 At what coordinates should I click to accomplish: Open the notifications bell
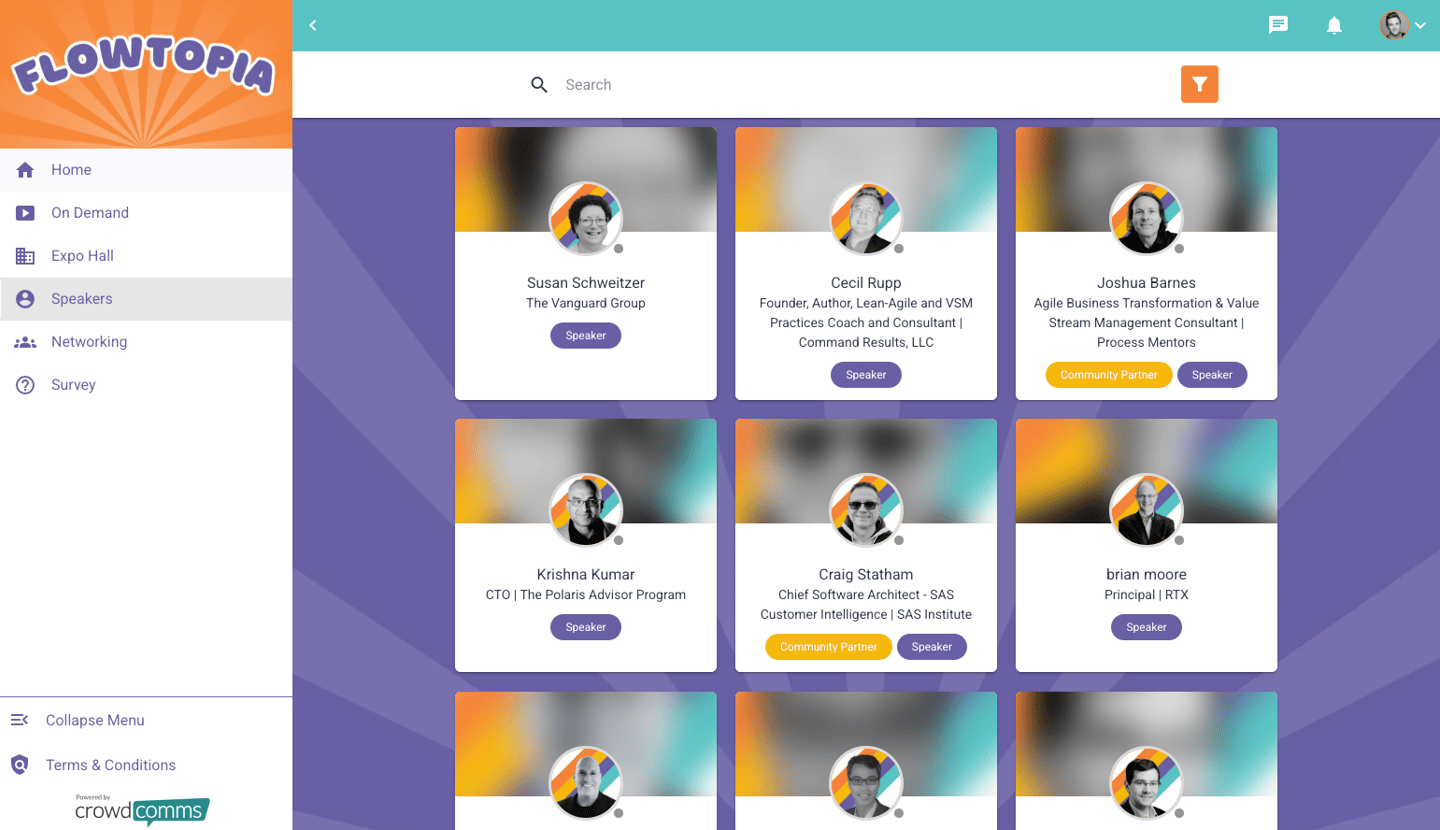pos(1334,25)
